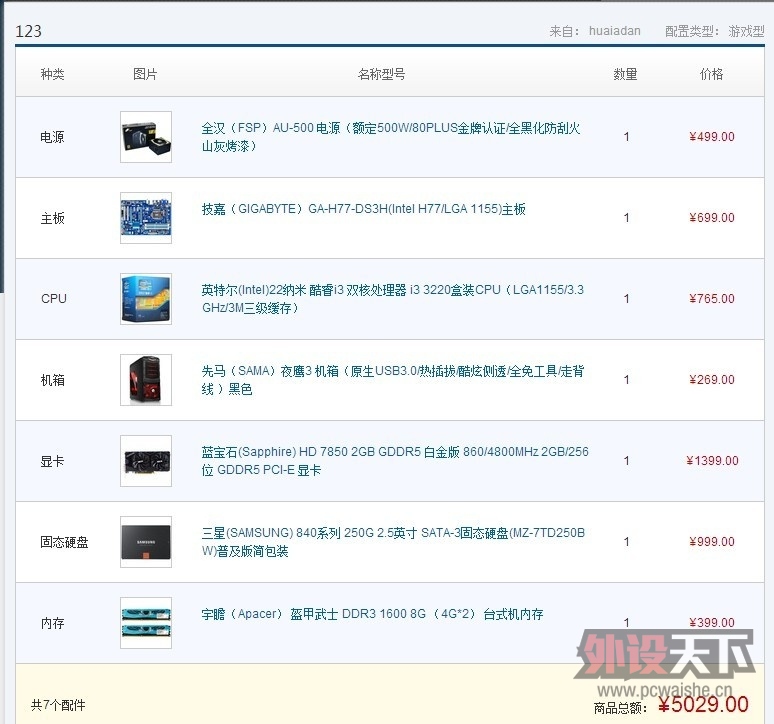The height and width of the screenshot is (724, 774).
Task: Select the ¥269.00 case price
Action: [712, 380]
